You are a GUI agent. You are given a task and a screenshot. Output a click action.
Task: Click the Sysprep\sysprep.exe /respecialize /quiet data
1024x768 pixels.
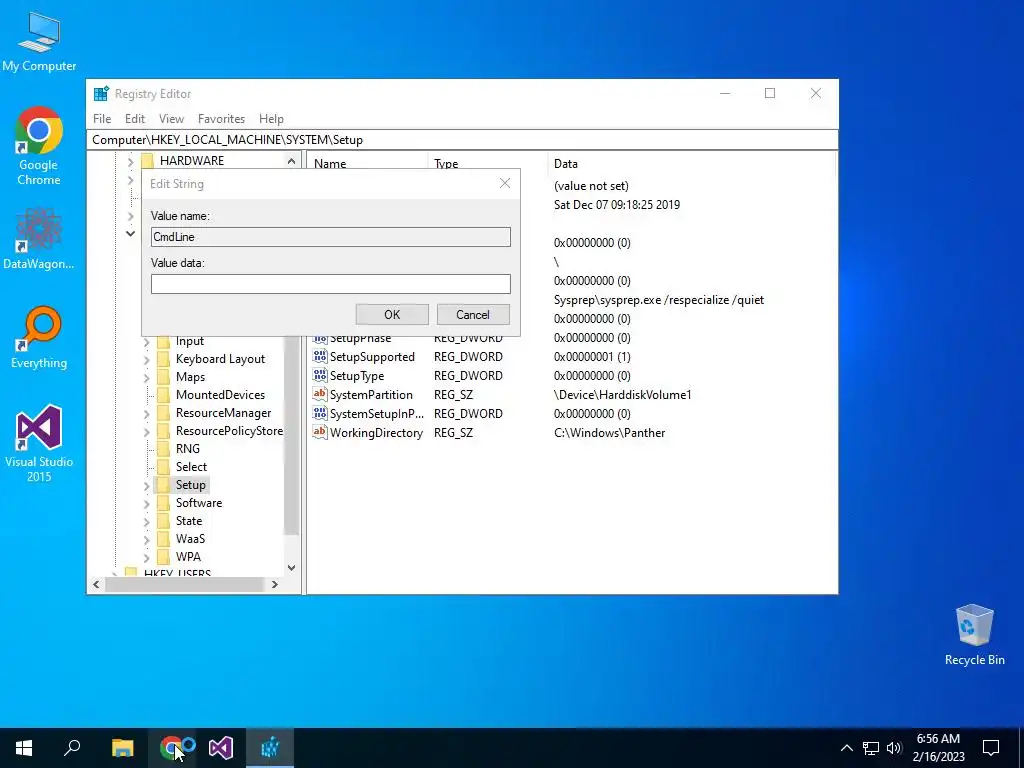[658, 300]
